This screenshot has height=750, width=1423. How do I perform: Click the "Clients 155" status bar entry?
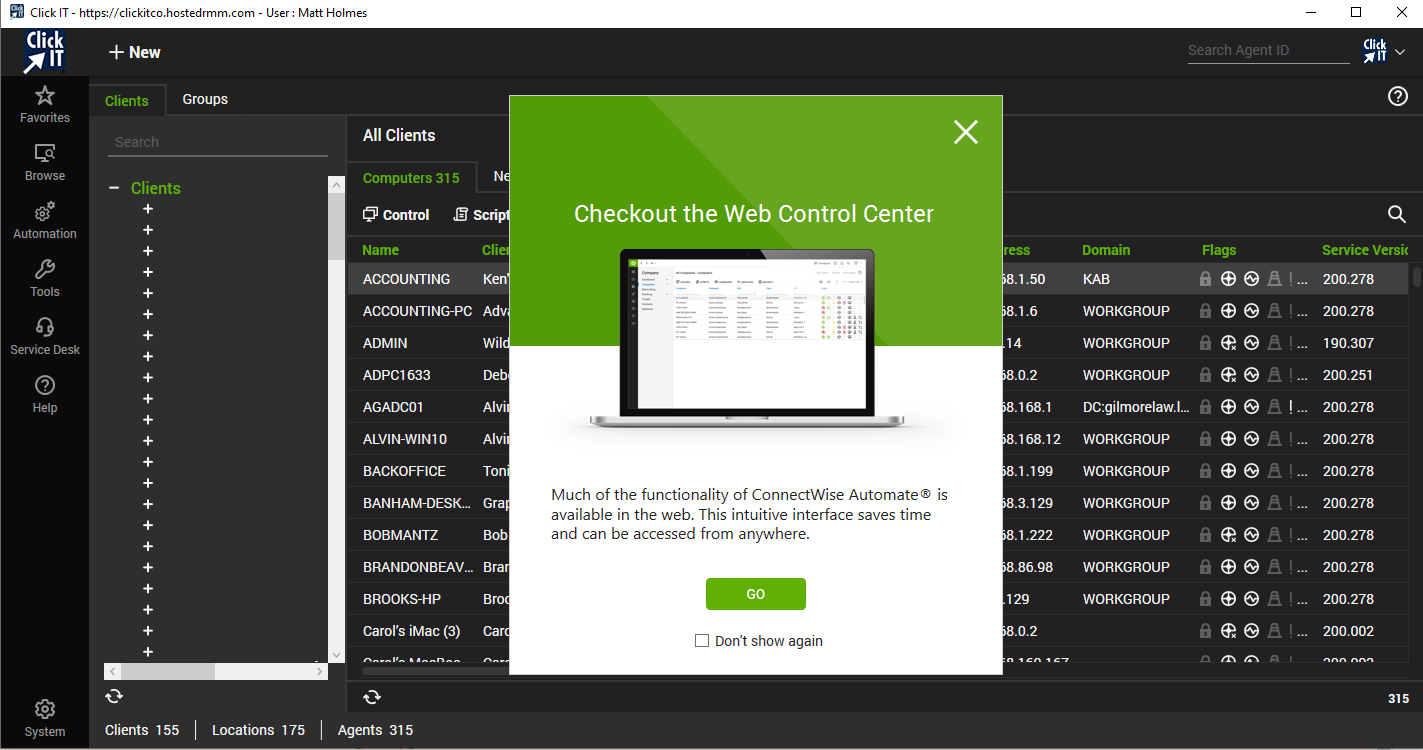(142, 730)
